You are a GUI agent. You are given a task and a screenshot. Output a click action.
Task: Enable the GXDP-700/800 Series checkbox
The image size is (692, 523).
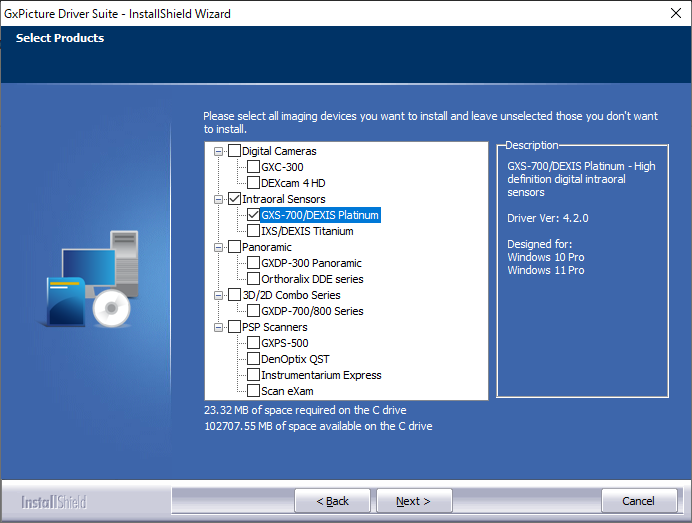coord(253,311)
